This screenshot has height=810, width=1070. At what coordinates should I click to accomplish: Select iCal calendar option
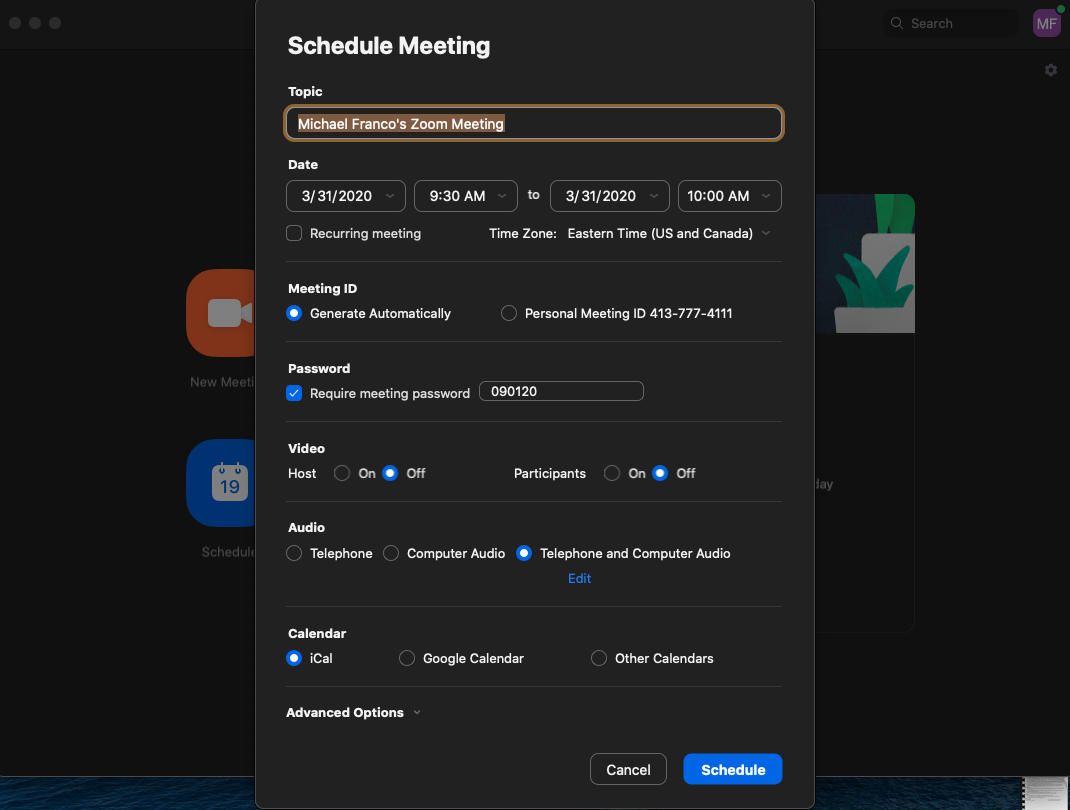[294, 659]
